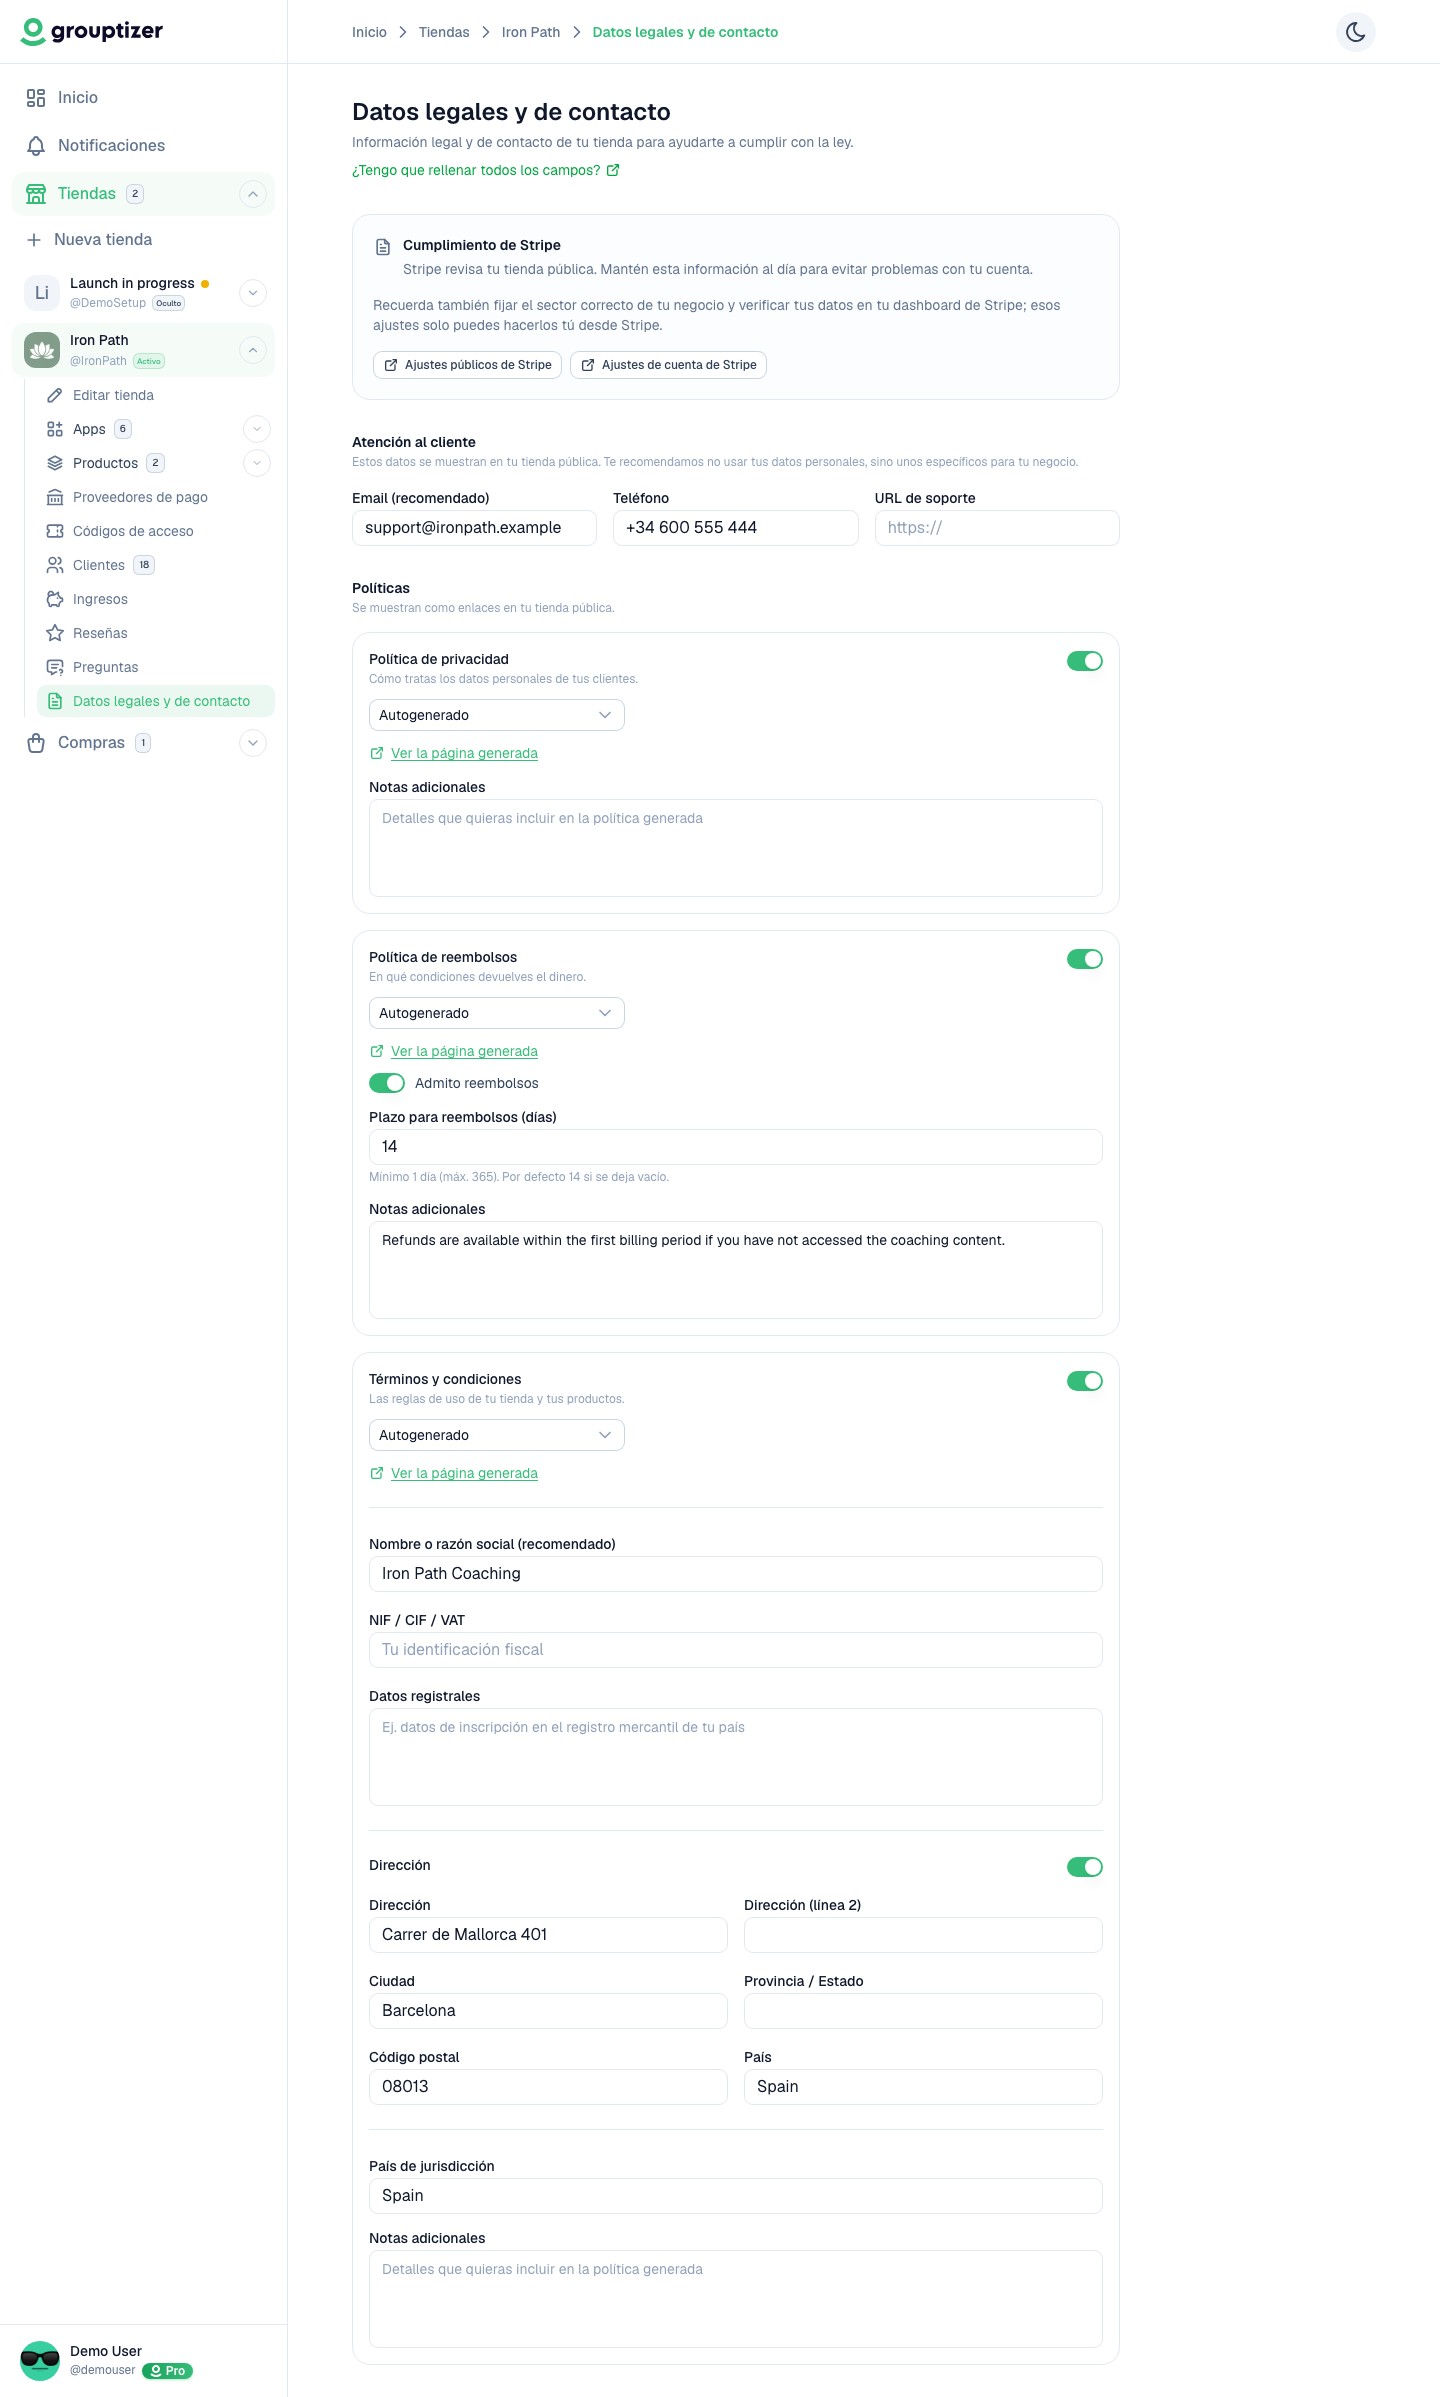Viewport: 1440px width, 2397px height.
Task: Click the Código postal field
Action: 548,2087
